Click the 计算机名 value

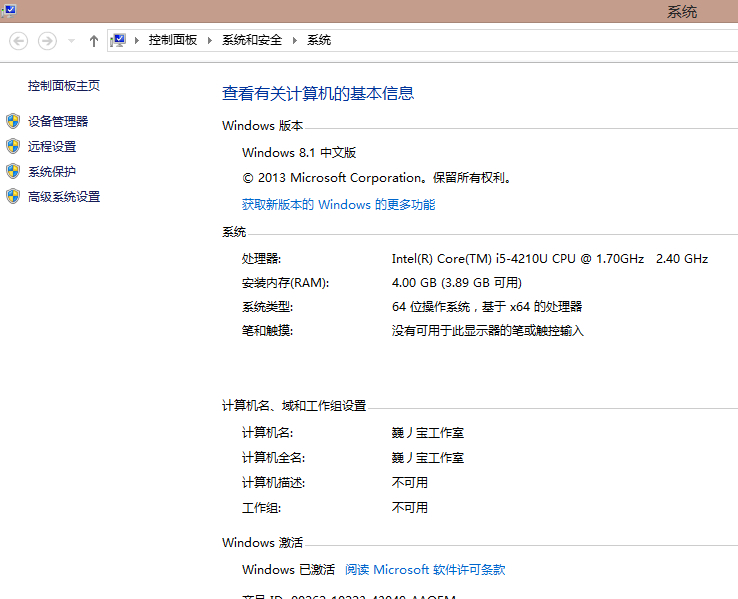click(x=428, y=433)
